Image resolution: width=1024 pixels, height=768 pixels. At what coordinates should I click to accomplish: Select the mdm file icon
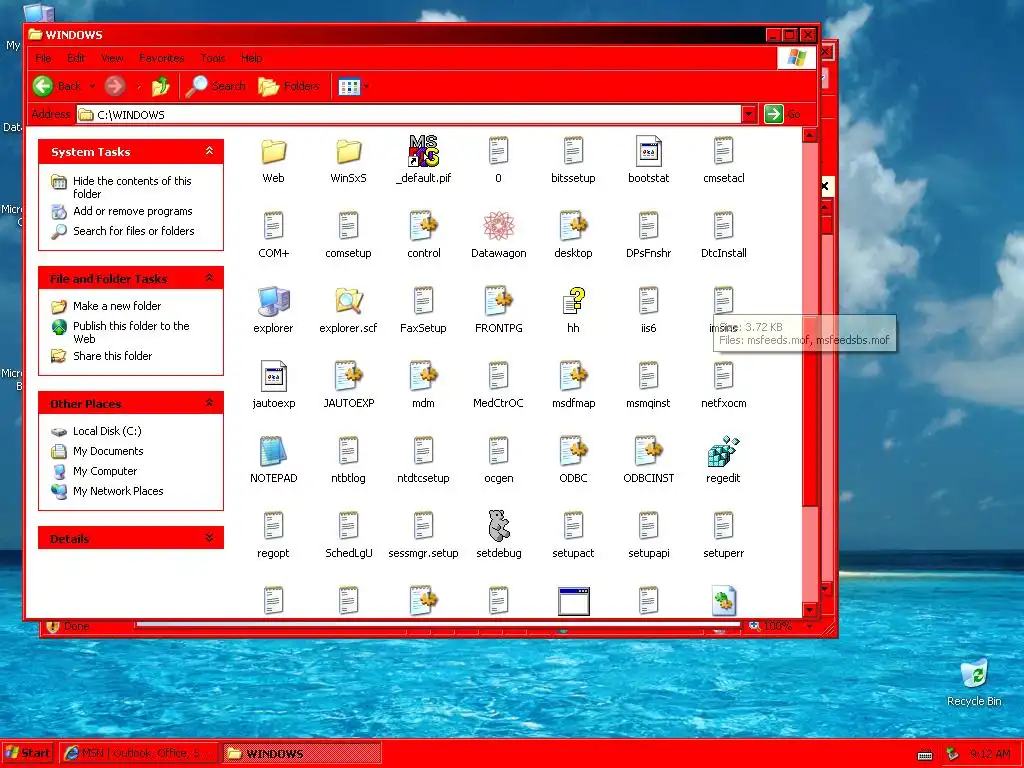click(423, 376)
